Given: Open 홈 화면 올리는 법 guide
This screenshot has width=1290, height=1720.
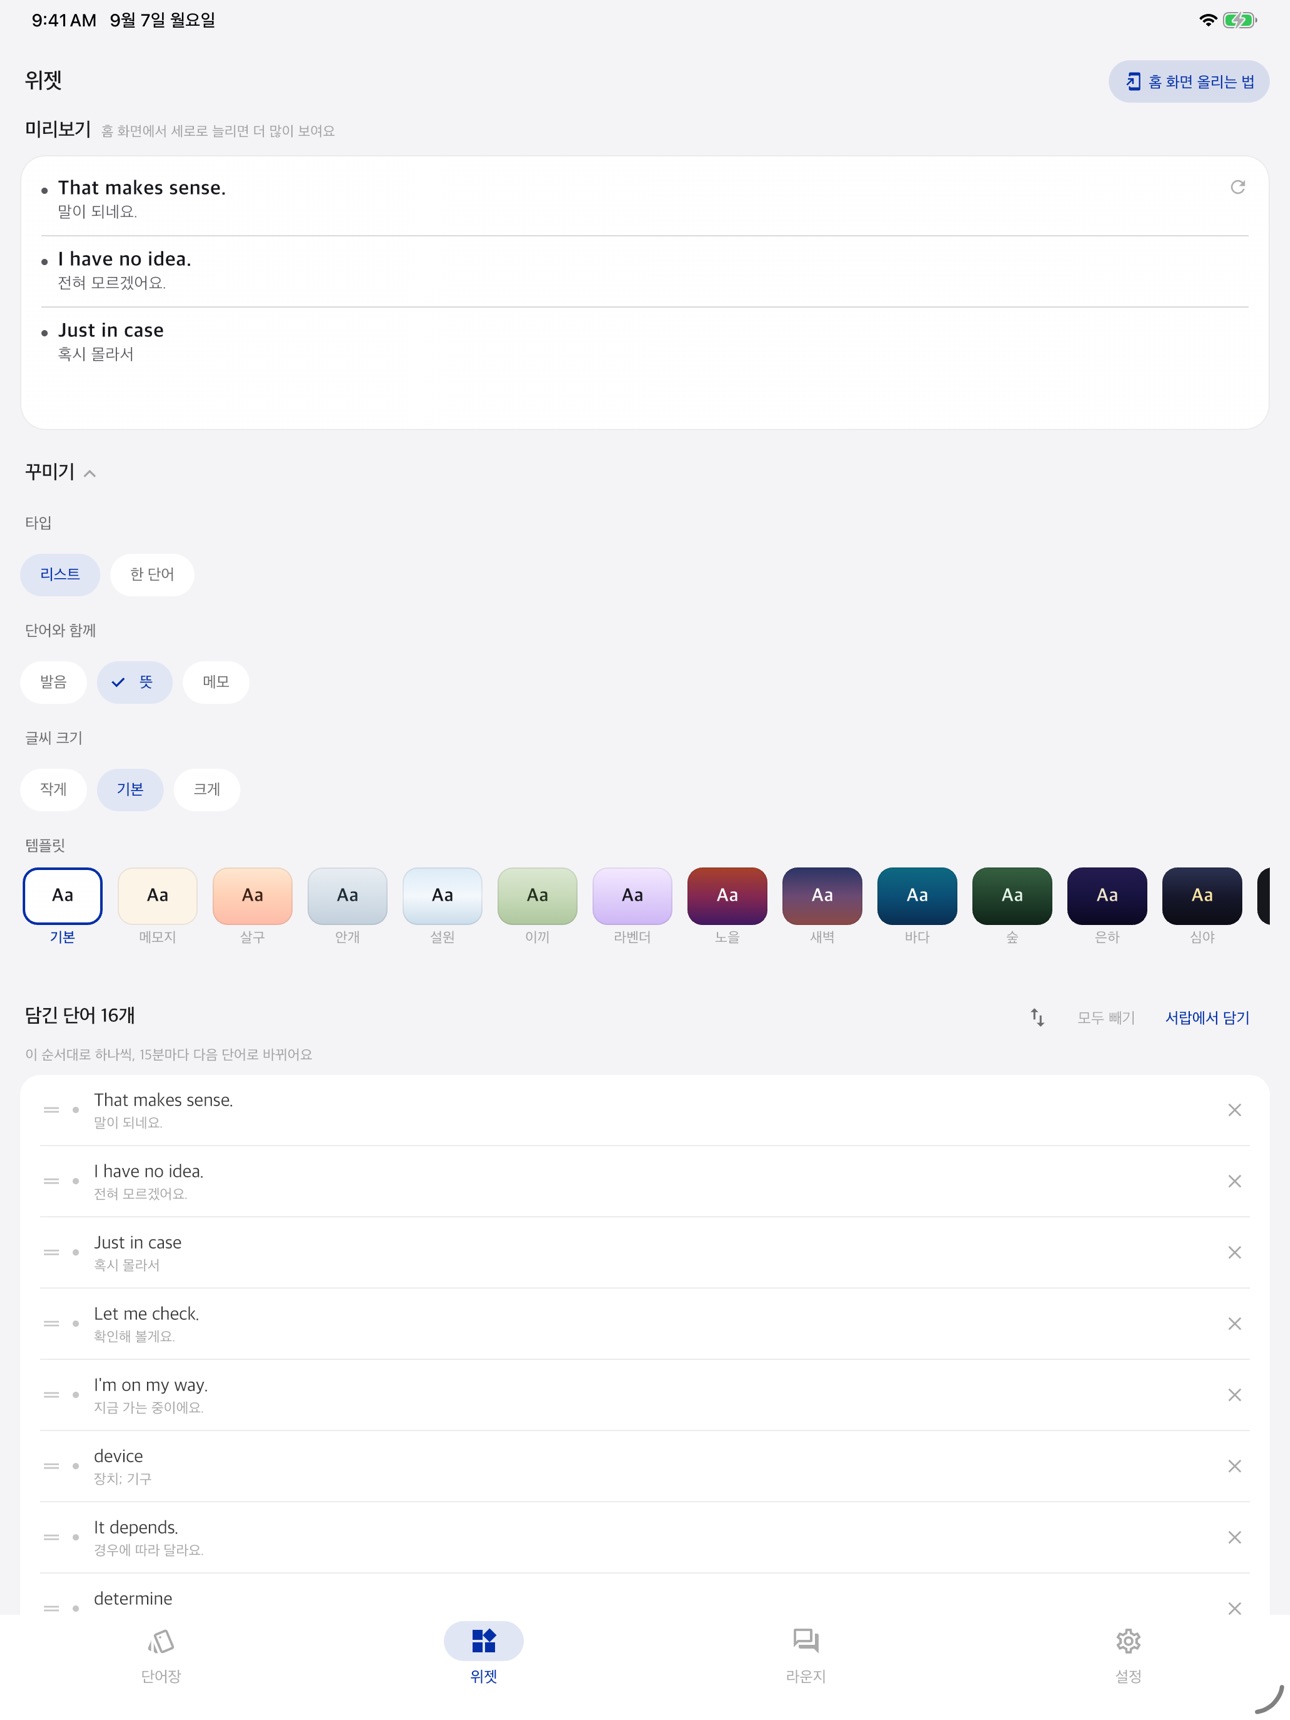Looking at the screenshot, I should 1189,82.
